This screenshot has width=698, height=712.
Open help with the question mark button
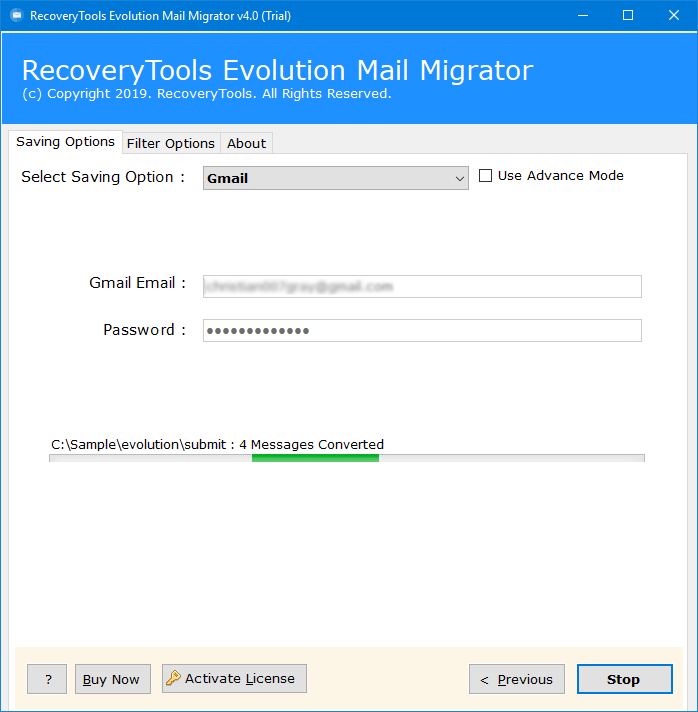click(x=47, y=679)
